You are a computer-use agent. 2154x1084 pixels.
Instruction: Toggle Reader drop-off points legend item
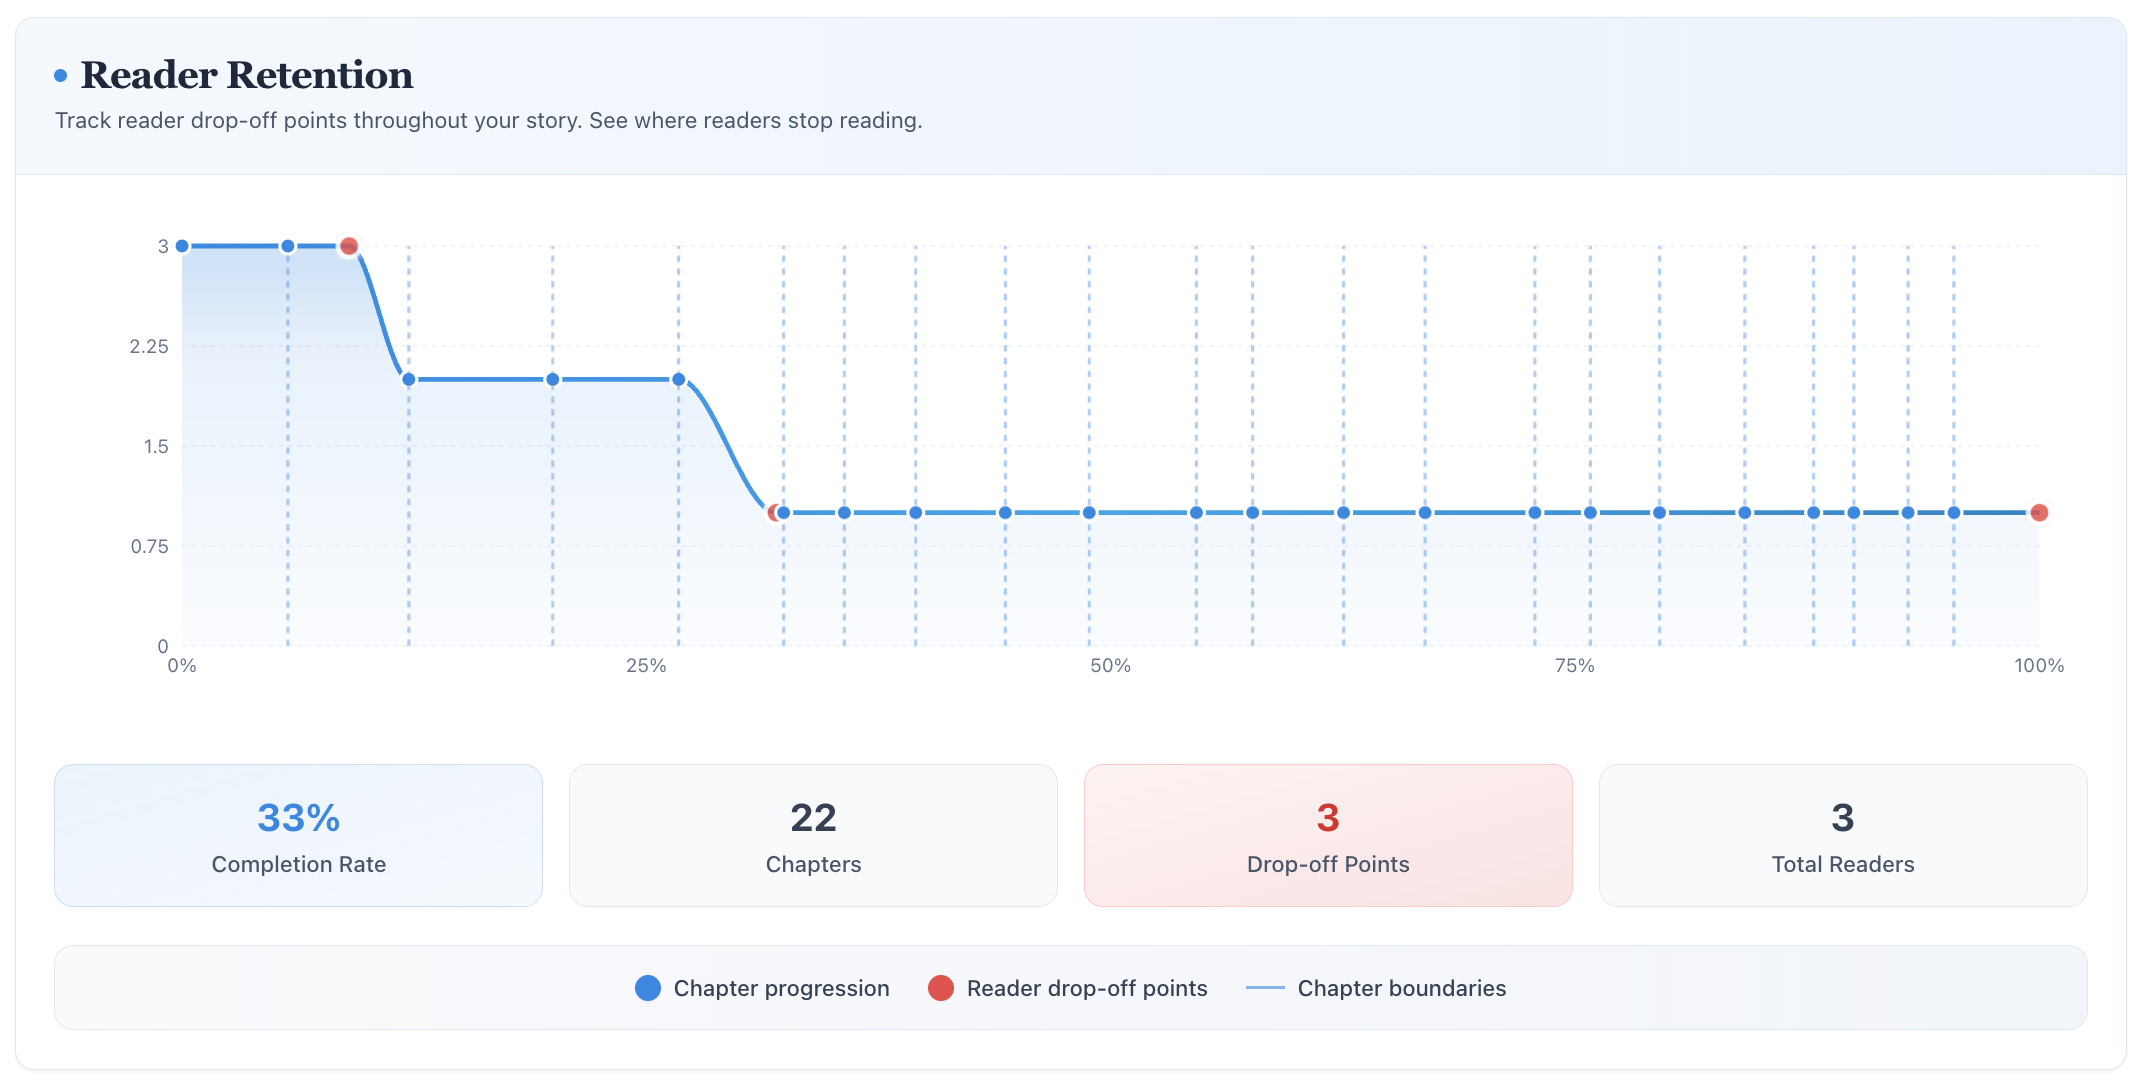pyautogui.click(x=1086, y=989)
